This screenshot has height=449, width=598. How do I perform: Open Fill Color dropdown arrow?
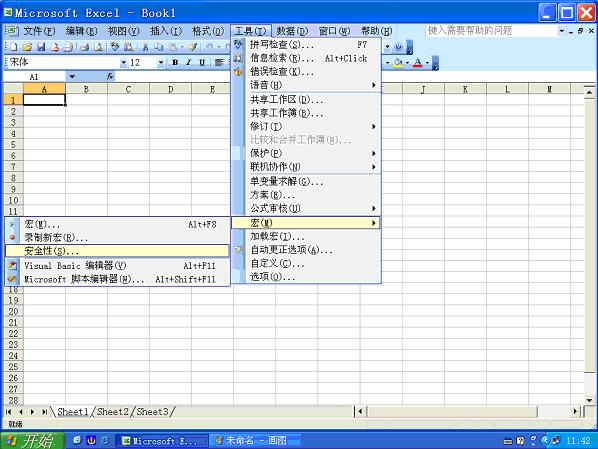(x=407, y=63)
